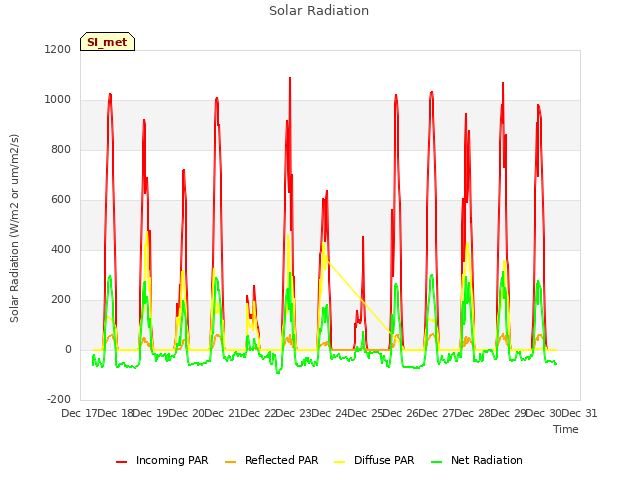This screenshot has width=640, height=480.
Task: Click the Dec 22 Incoming PAR peak near 1100
Action: point(290,78)
